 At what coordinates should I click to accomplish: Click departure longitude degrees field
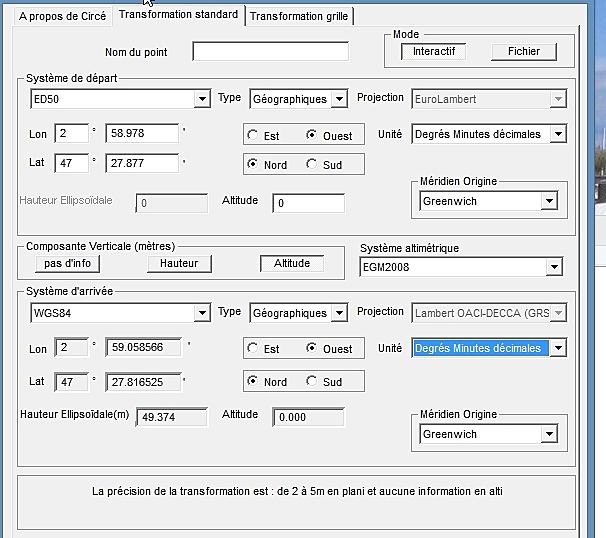click(x=71, y=133)
